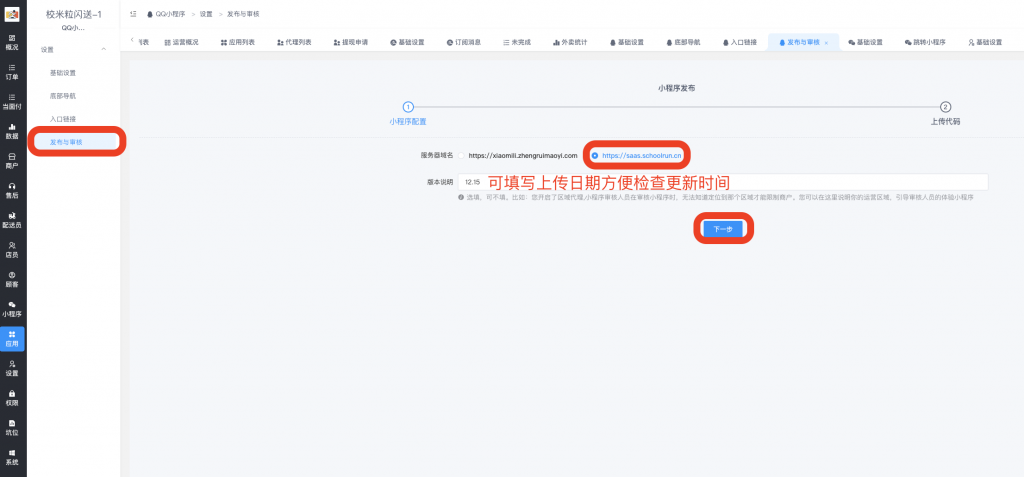Open 商户 in the dark sidebar
Image resolution: width=1024 pixels, height=477 pixels.
coord(12,161)
